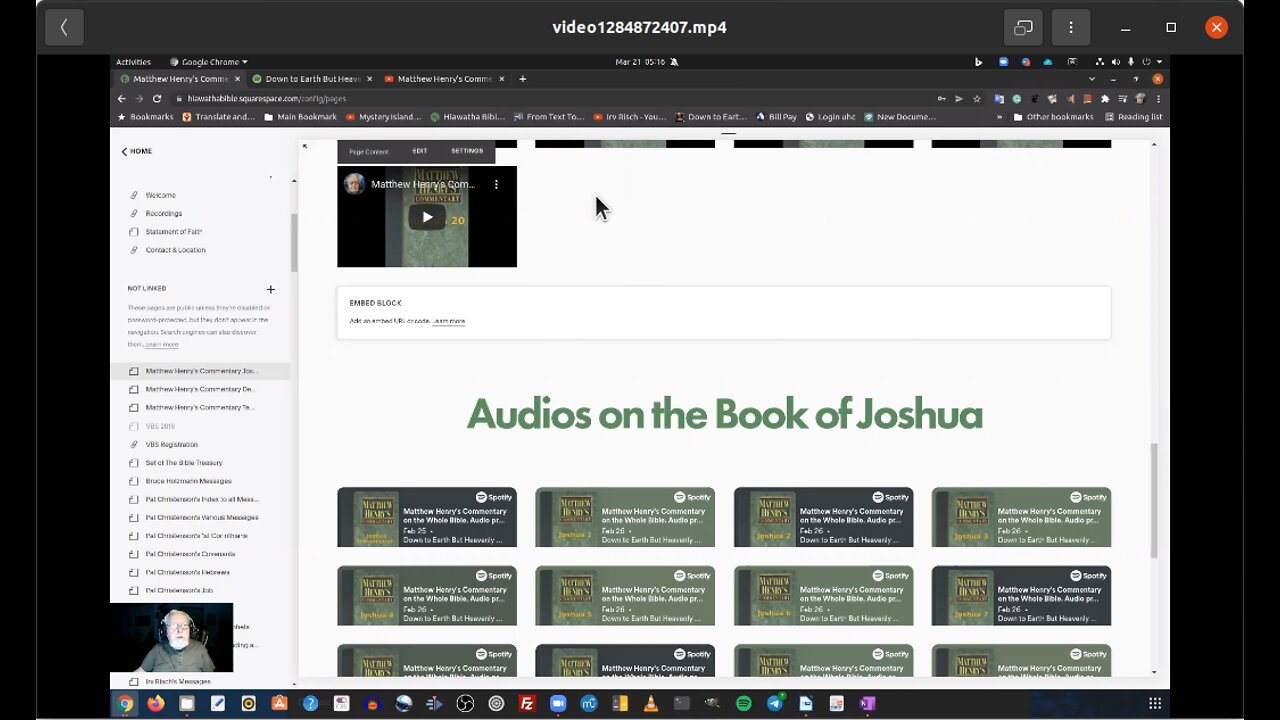
Task: Reload the page in Chrome
Action: (x=157, y=99)
